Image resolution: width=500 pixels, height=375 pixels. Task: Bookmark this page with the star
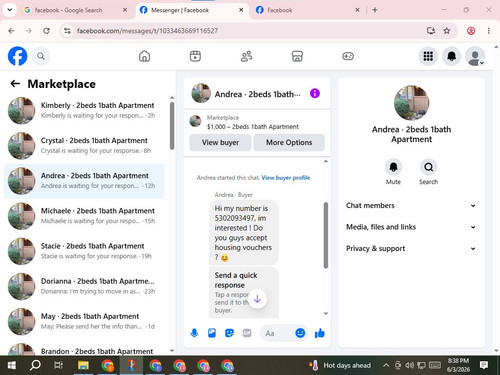click(x=447, y=31)
